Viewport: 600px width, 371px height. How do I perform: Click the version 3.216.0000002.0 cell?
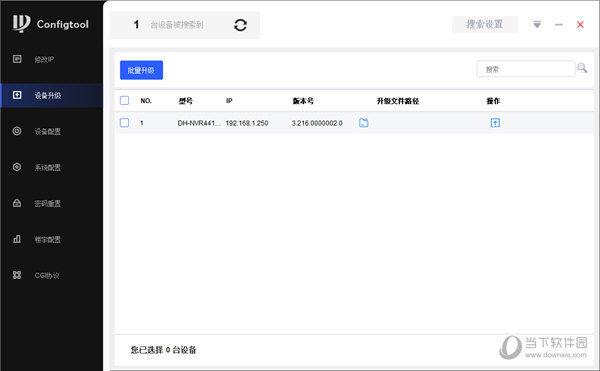(317, 123)
